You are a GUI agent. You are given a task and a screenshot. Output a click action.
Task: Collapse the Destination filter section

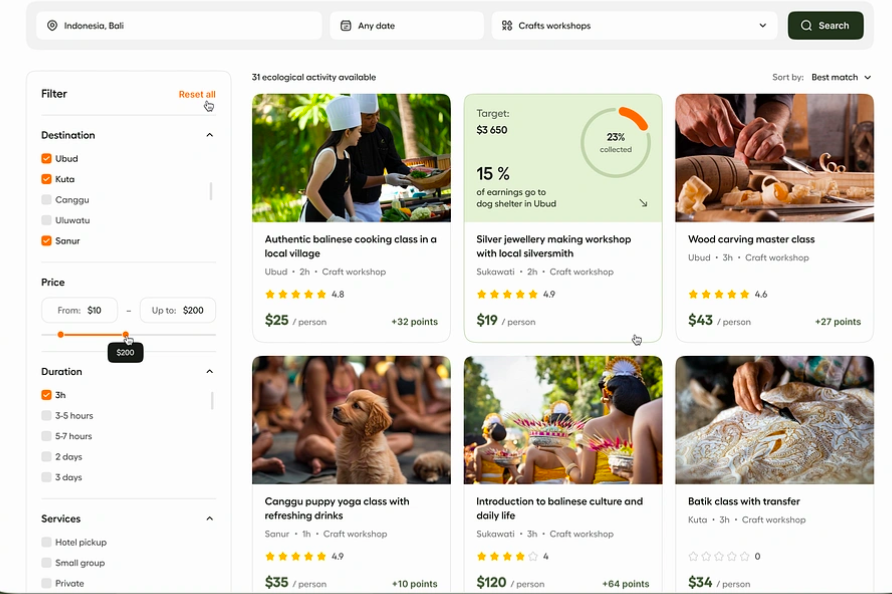(209, 135)
